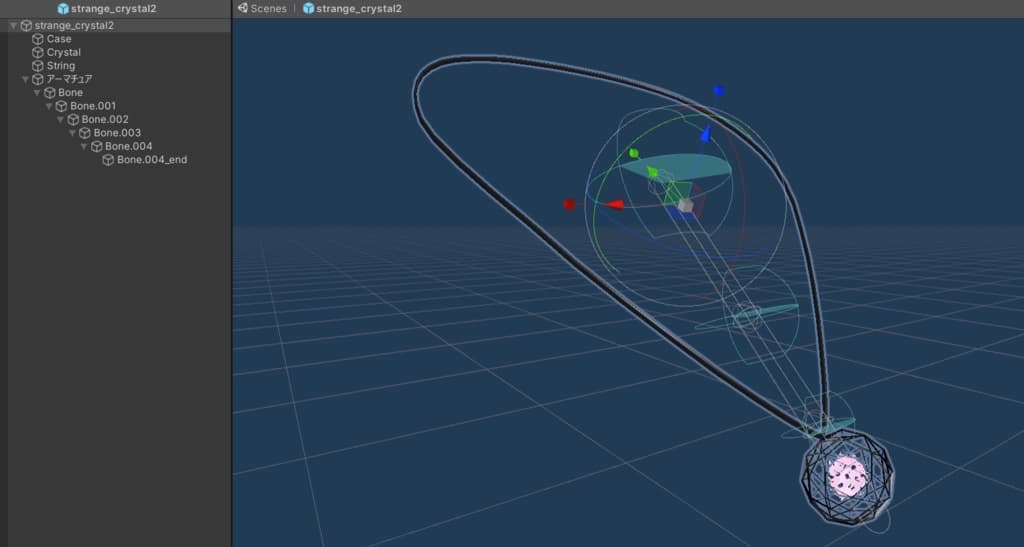Collapse the strange_crystal2 root expander arrow

click(x=13, y=25)
